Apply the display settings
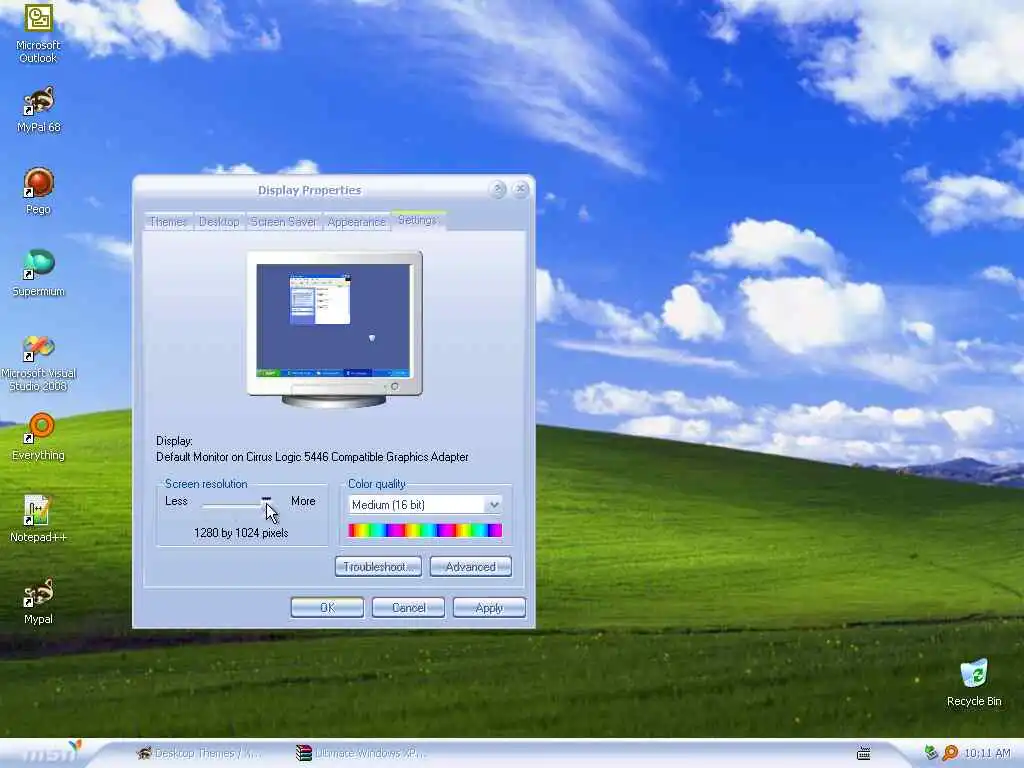The width and height of the screenshot is (1024, 768). coord(489,607)
